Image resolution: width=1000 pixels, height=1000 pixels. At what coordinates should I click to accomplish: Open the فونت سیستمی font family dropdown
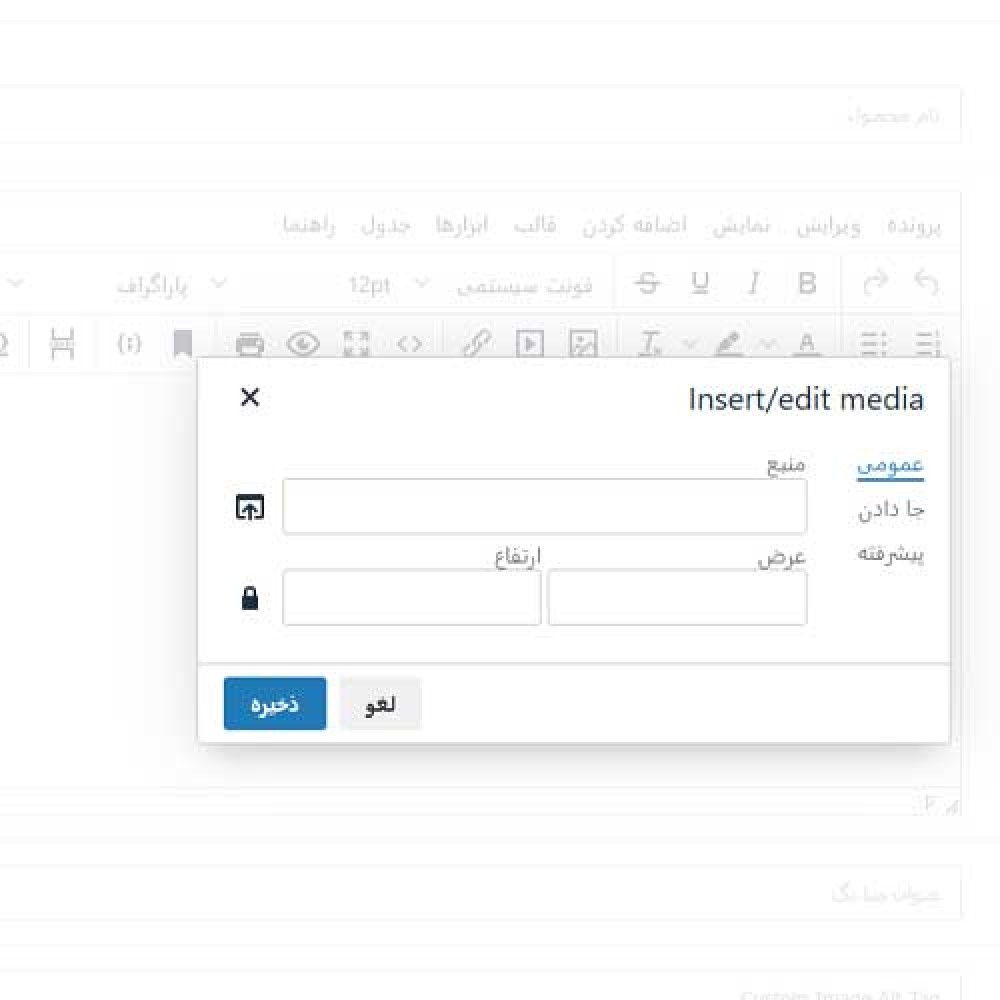(x=525, y=285)
